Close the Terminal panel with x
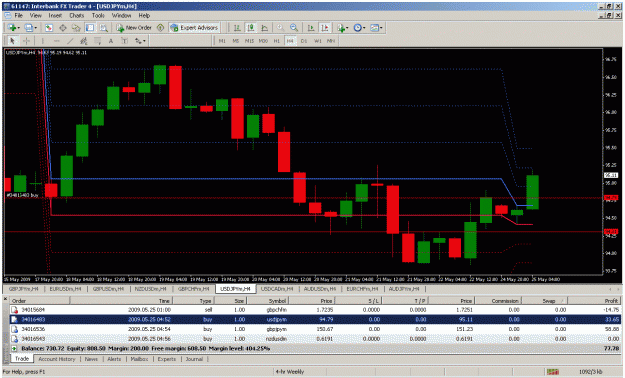Screen dimensions: 625x378 (5, 298)
